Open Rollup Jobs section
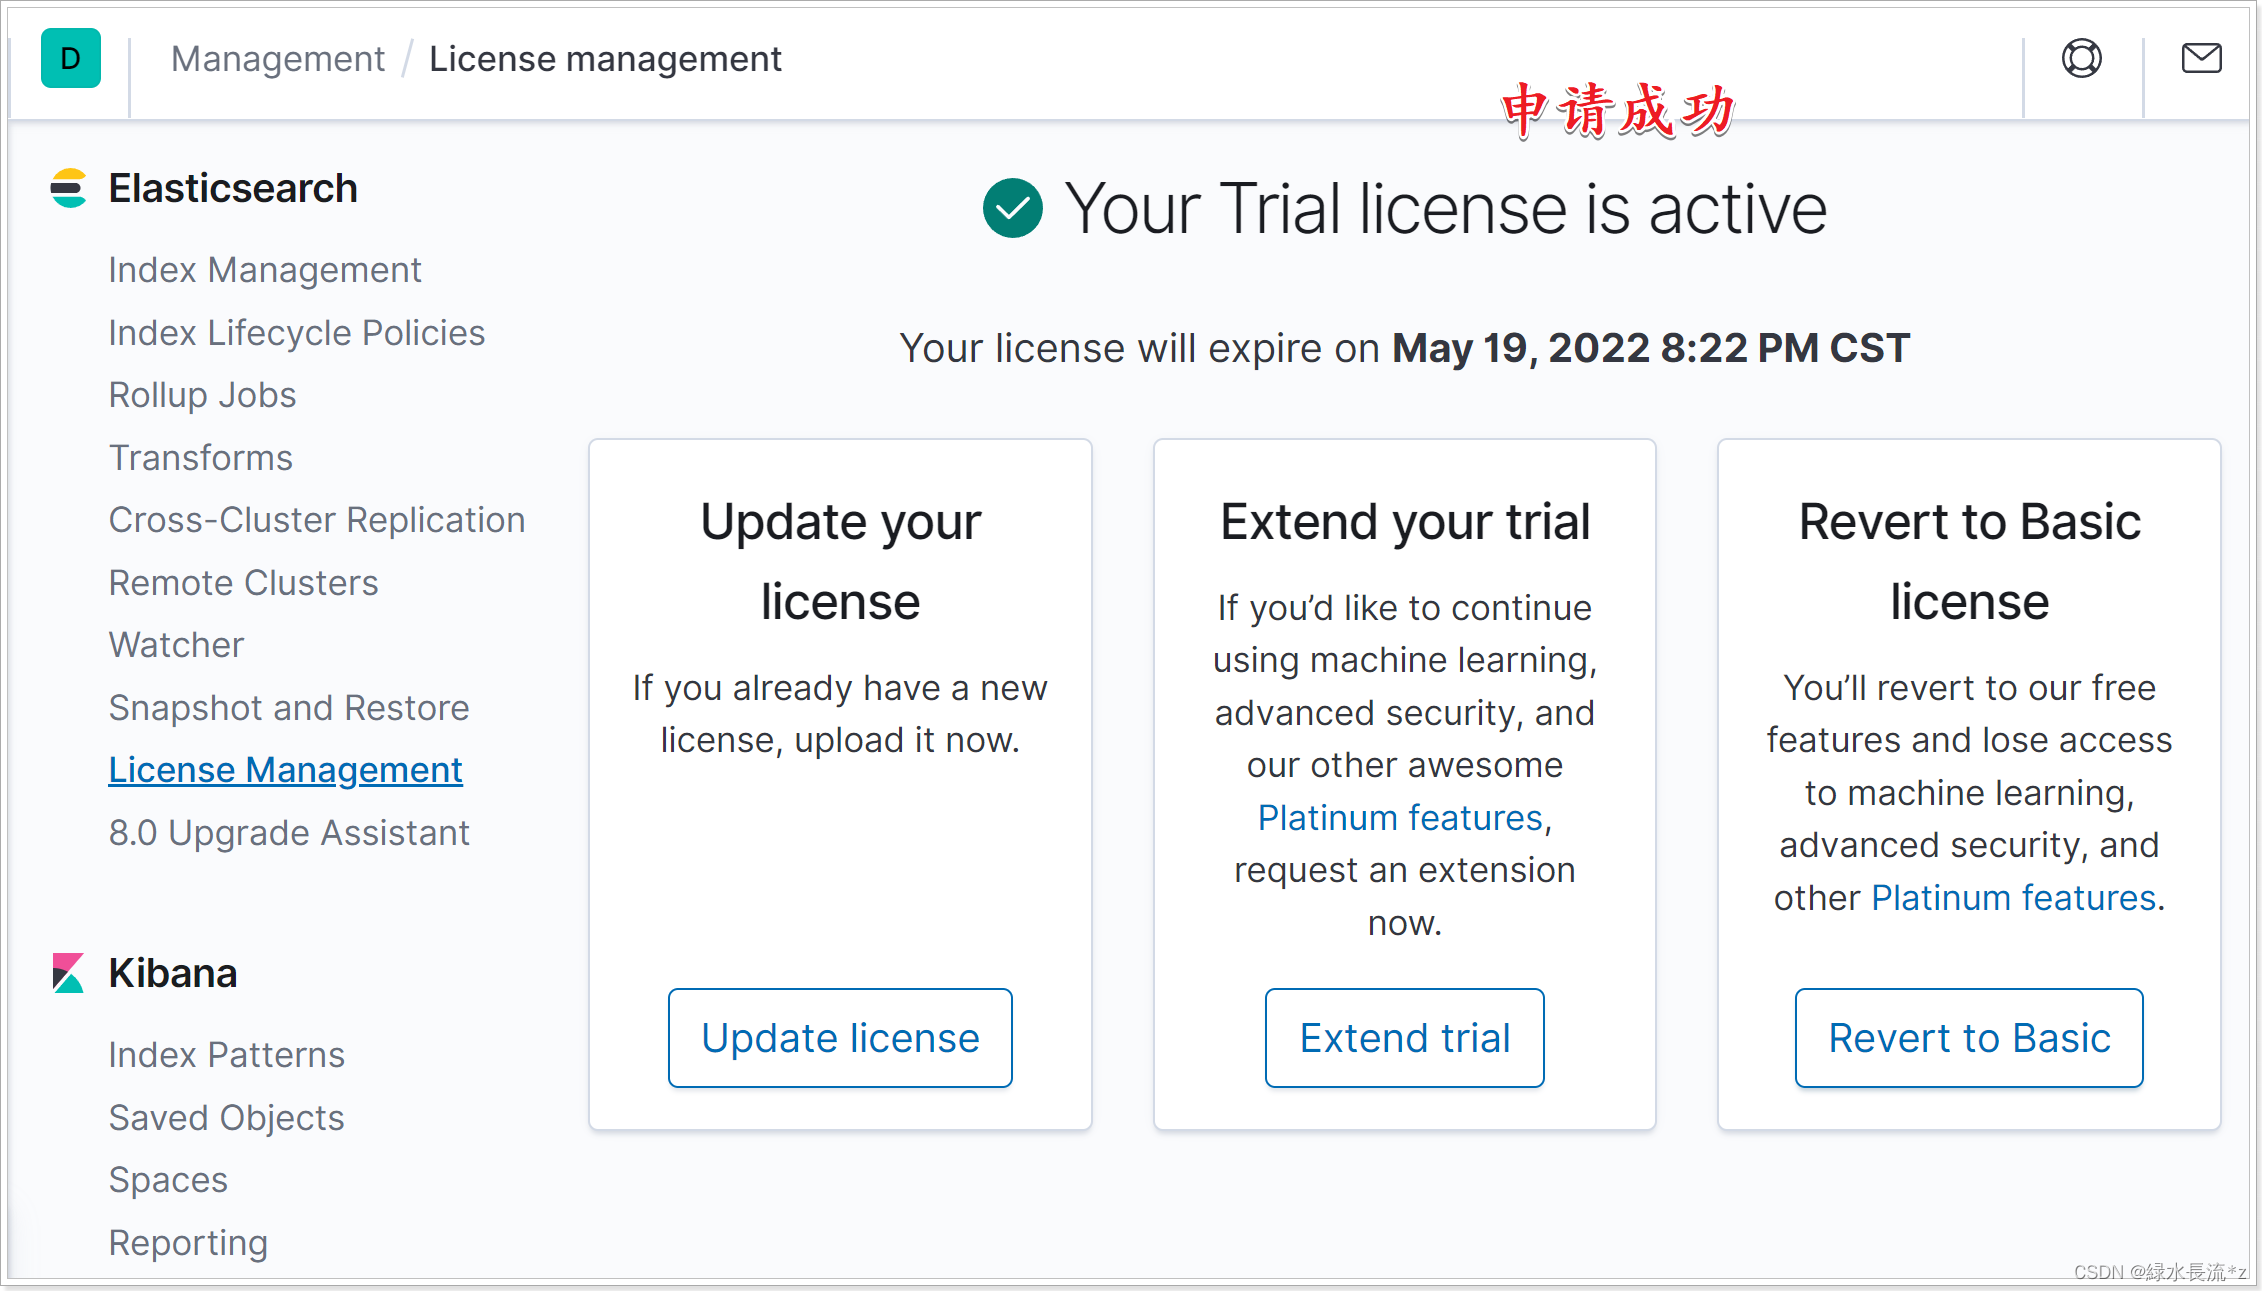Viewport: 2262px width, 1291px height. pos(202,395)
